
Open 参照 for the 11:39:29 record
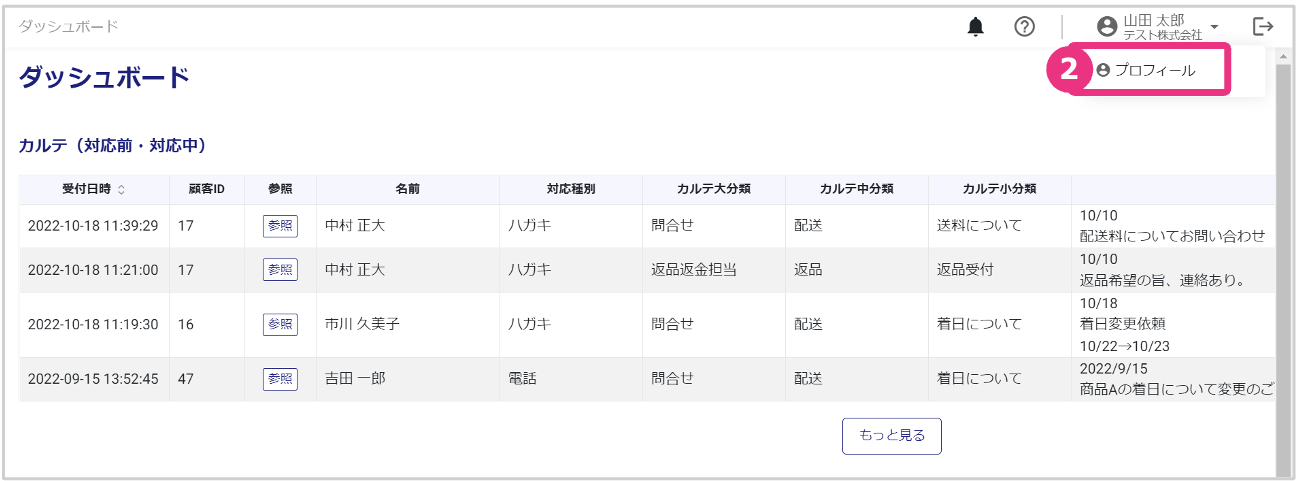click(x=280, y=226)
